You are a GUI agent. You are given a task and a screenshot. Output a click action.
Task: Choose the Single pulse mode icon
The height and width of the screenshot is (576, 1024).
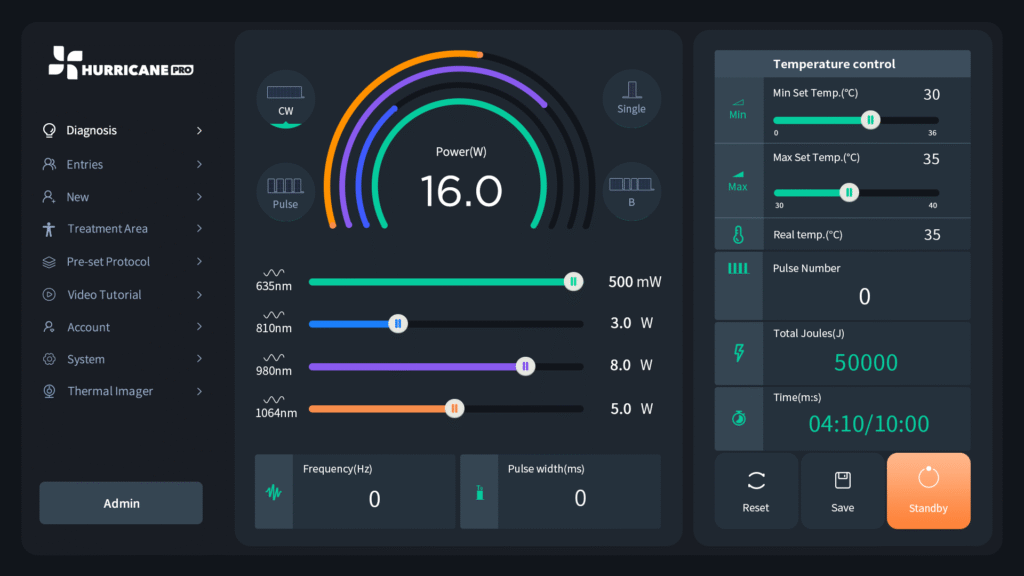click(631, 98)
